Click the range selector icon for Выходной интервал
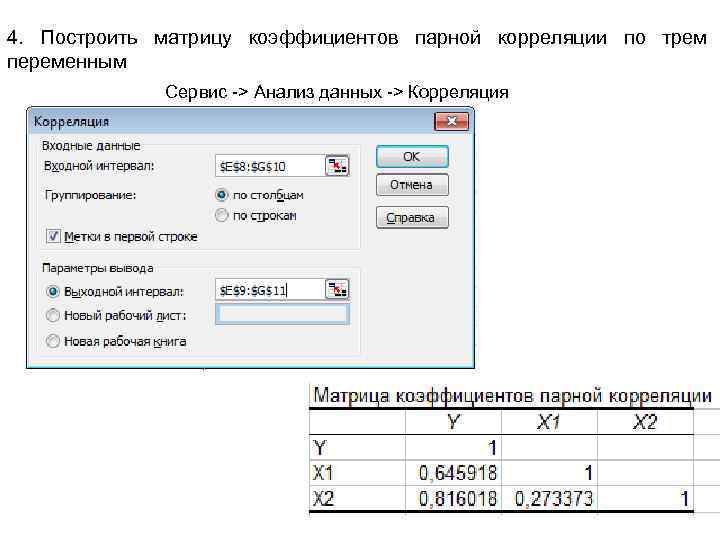Image resolution: width=720 pixels, height=540 pixels. (338, 290)
